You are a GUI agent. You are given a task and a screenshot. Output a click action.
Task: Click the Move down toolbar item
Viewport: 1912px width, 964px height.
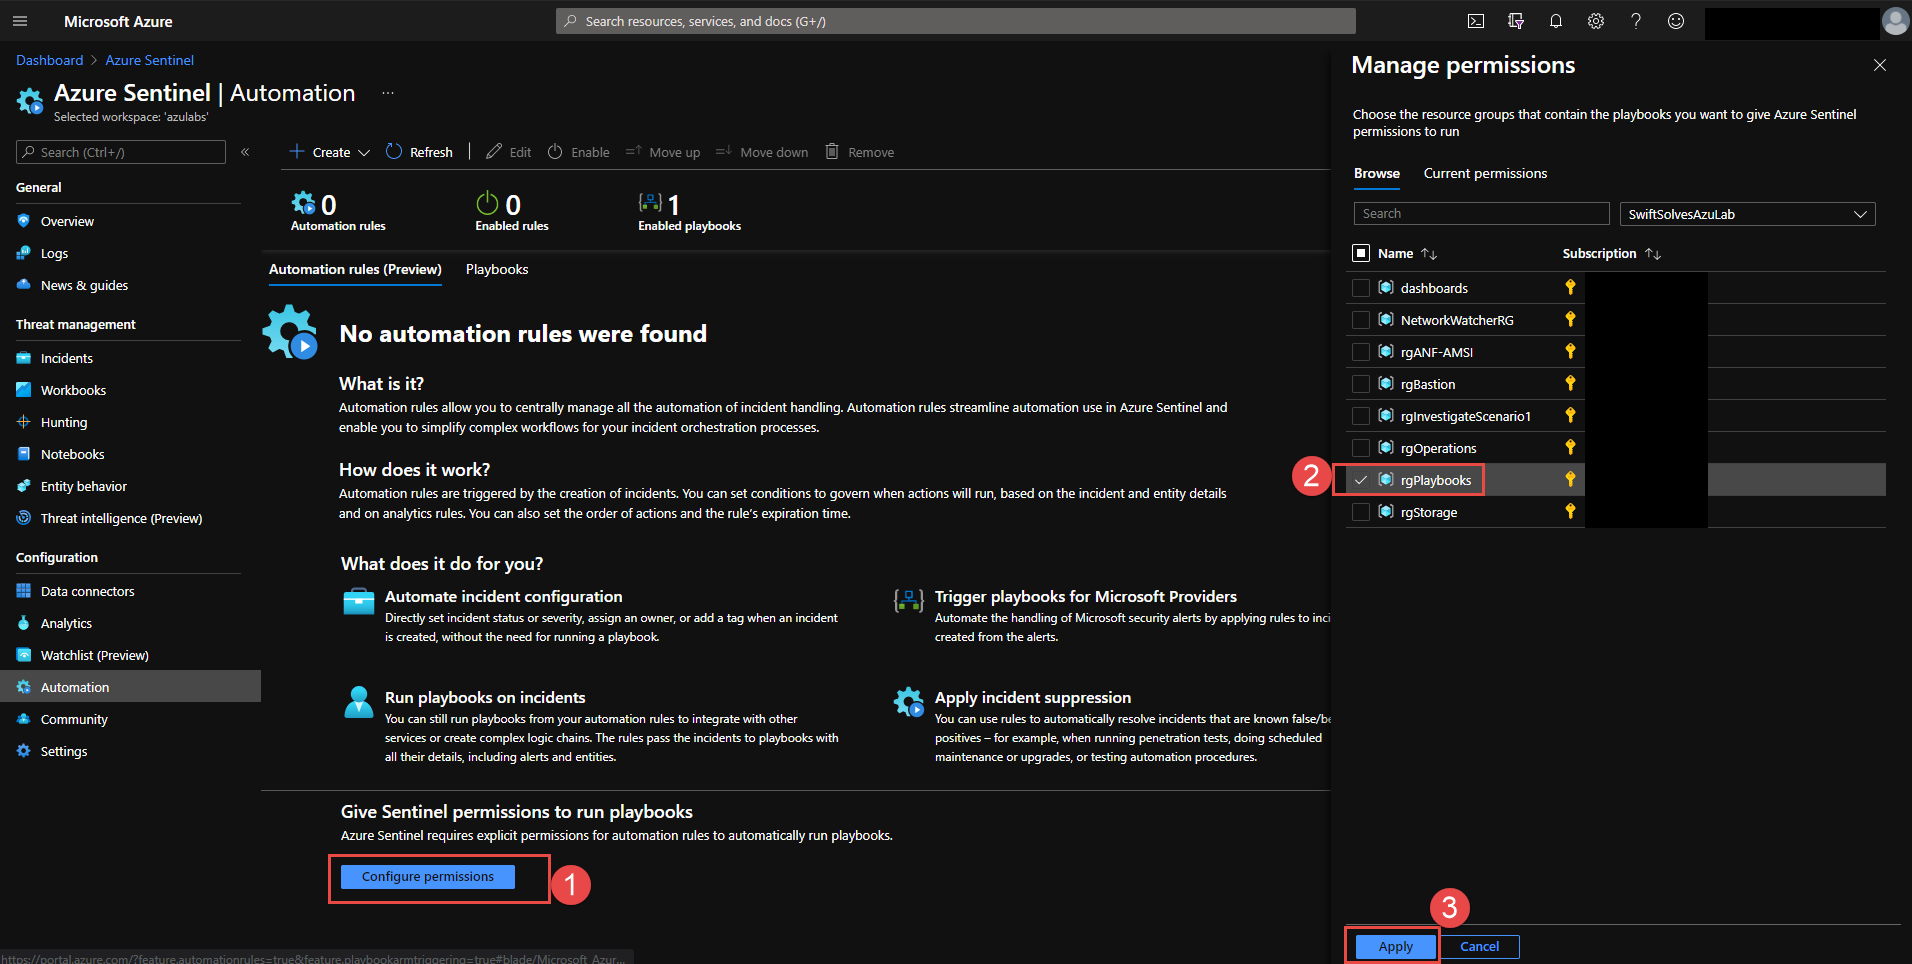(762, 152)
